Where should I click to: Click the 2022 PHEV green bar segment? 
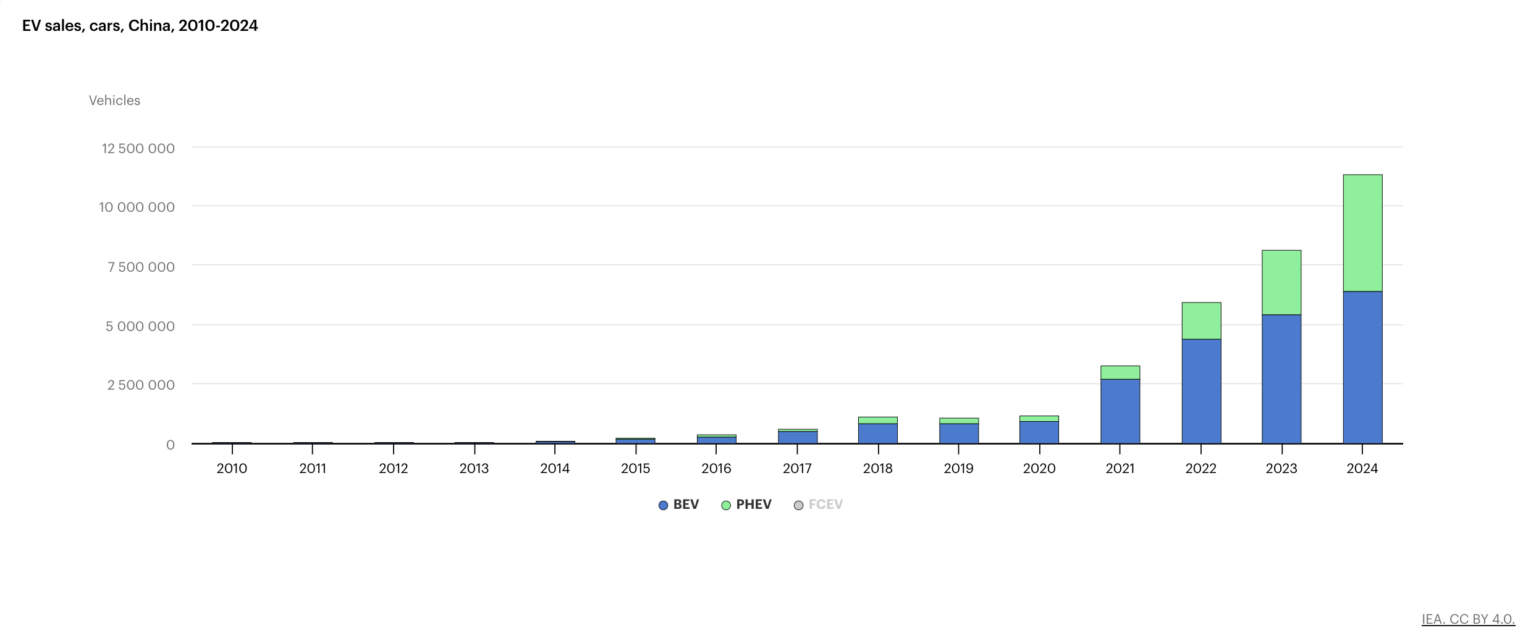point(1201,320)
